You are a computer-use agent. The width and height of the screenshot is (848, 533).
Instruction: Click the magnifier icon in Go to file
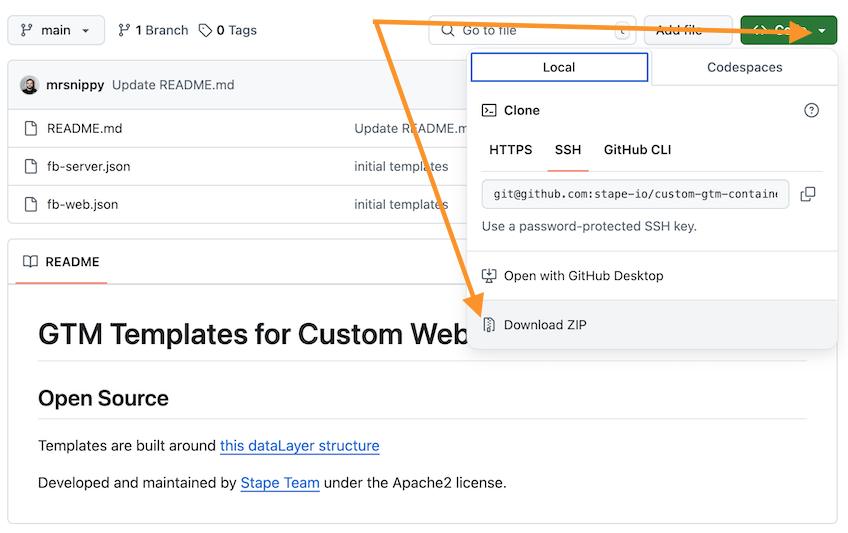coord(447,30)
